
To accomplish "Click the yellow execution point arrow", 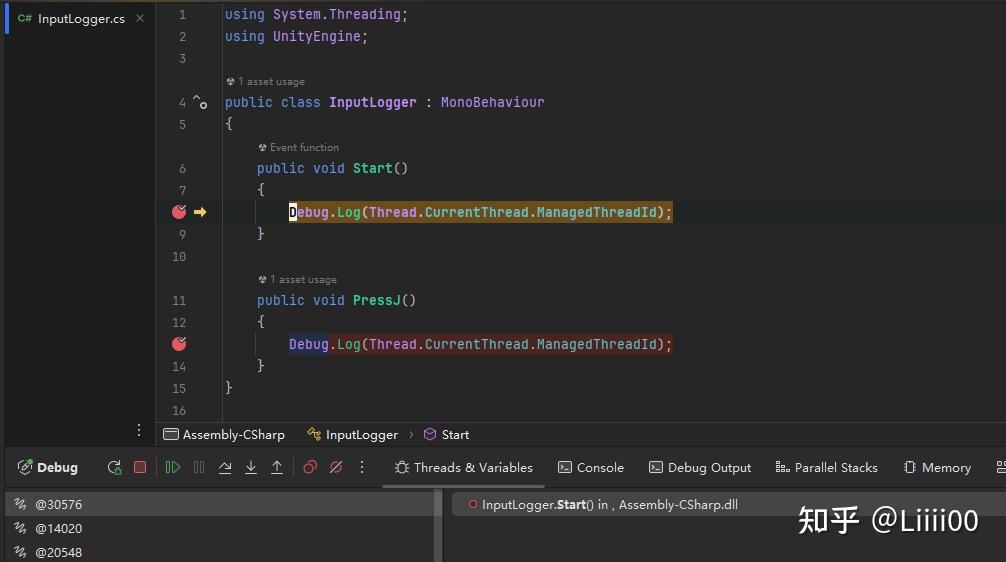I will tap(200, 212).
